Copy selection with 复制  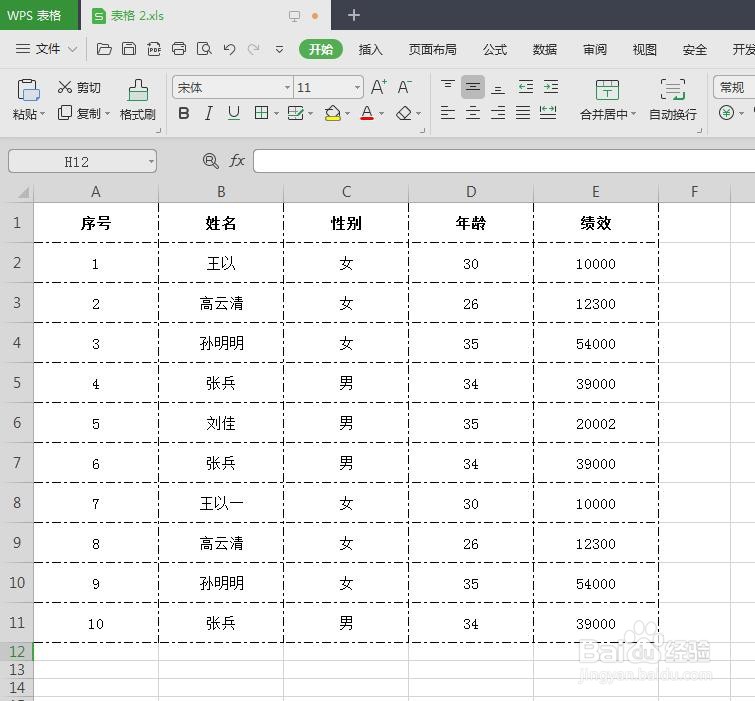click(x=79, y=113)
